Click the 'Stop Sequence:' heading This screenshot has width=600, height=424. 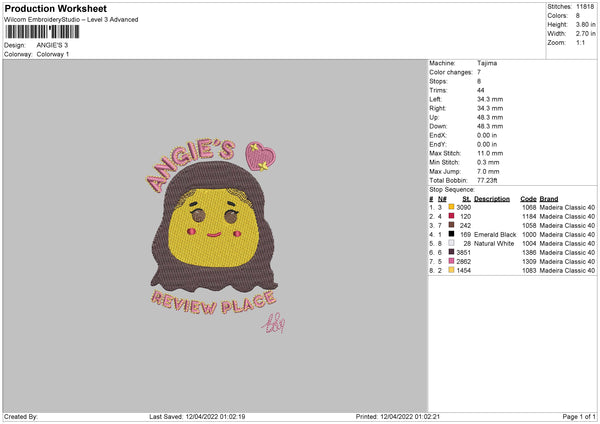click(452, 190)
